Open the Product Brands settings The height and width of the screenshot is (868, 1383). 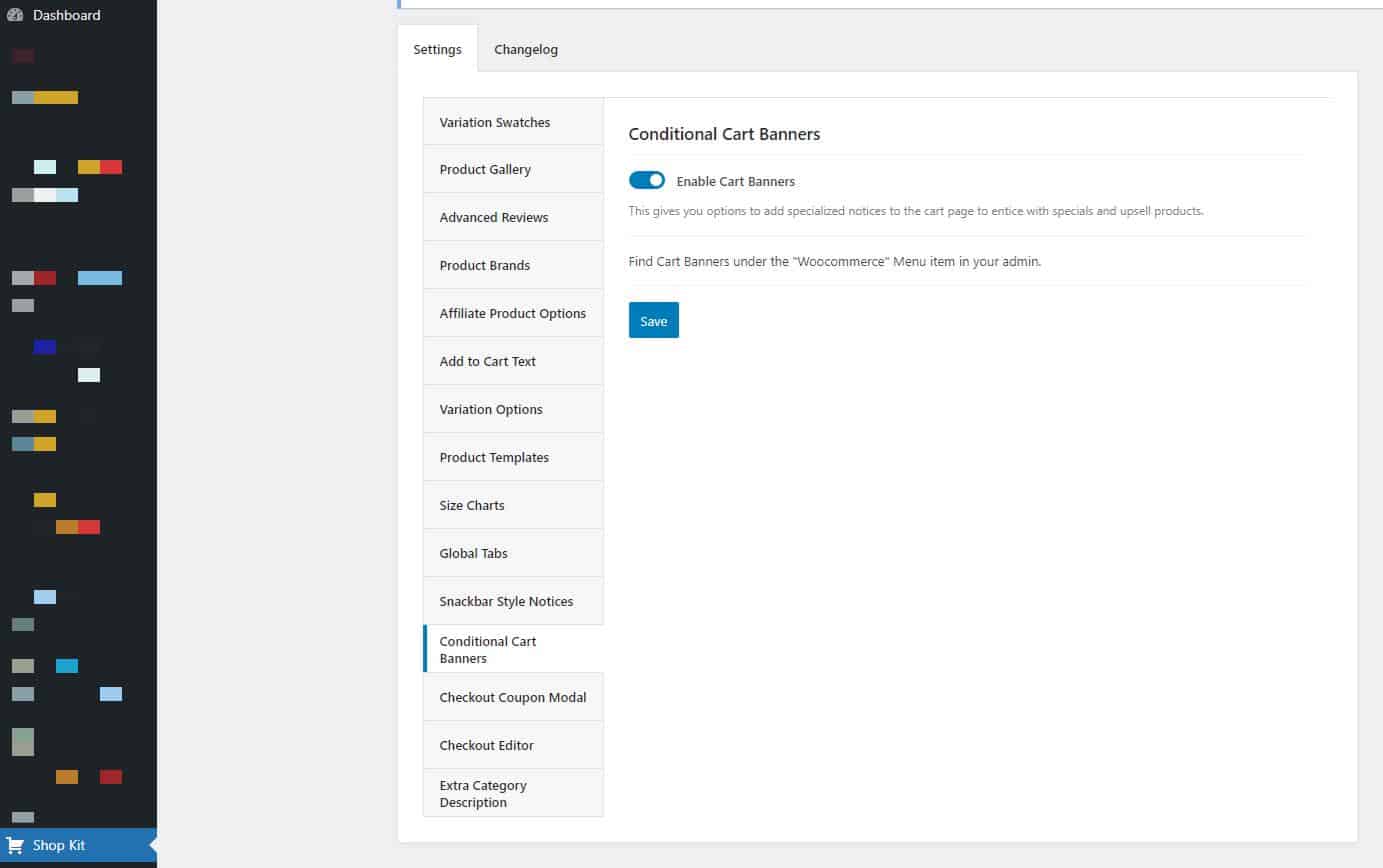tap(485, 265)
